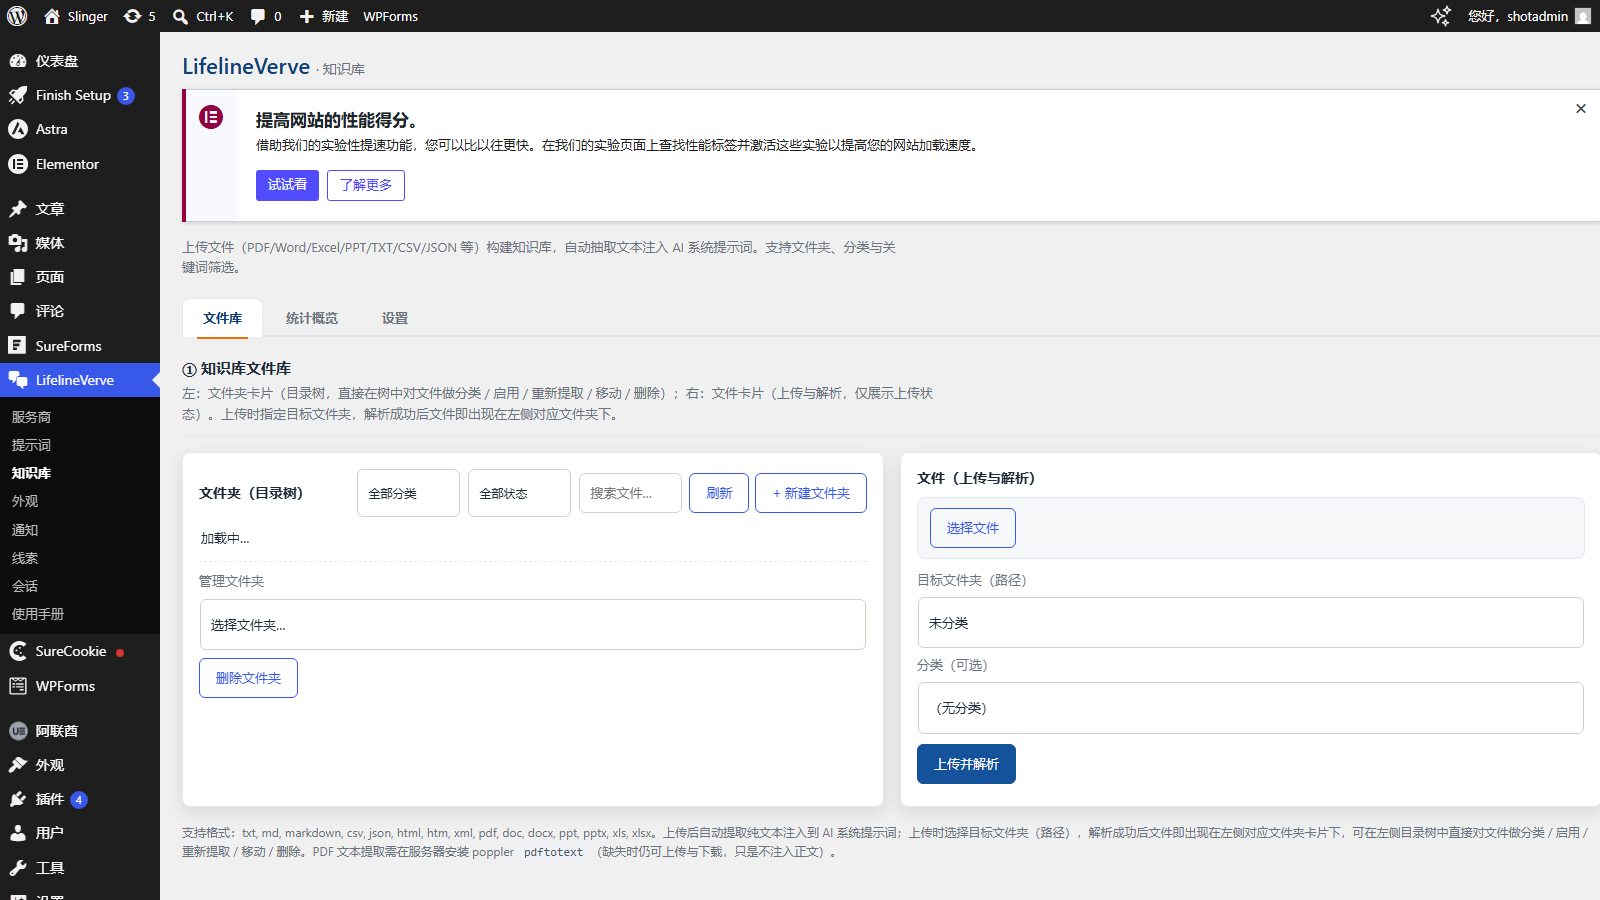The width and height of the screenshot is (1600, 900).
Task: Open the 会话 submenu item
Action: (25, 586)
